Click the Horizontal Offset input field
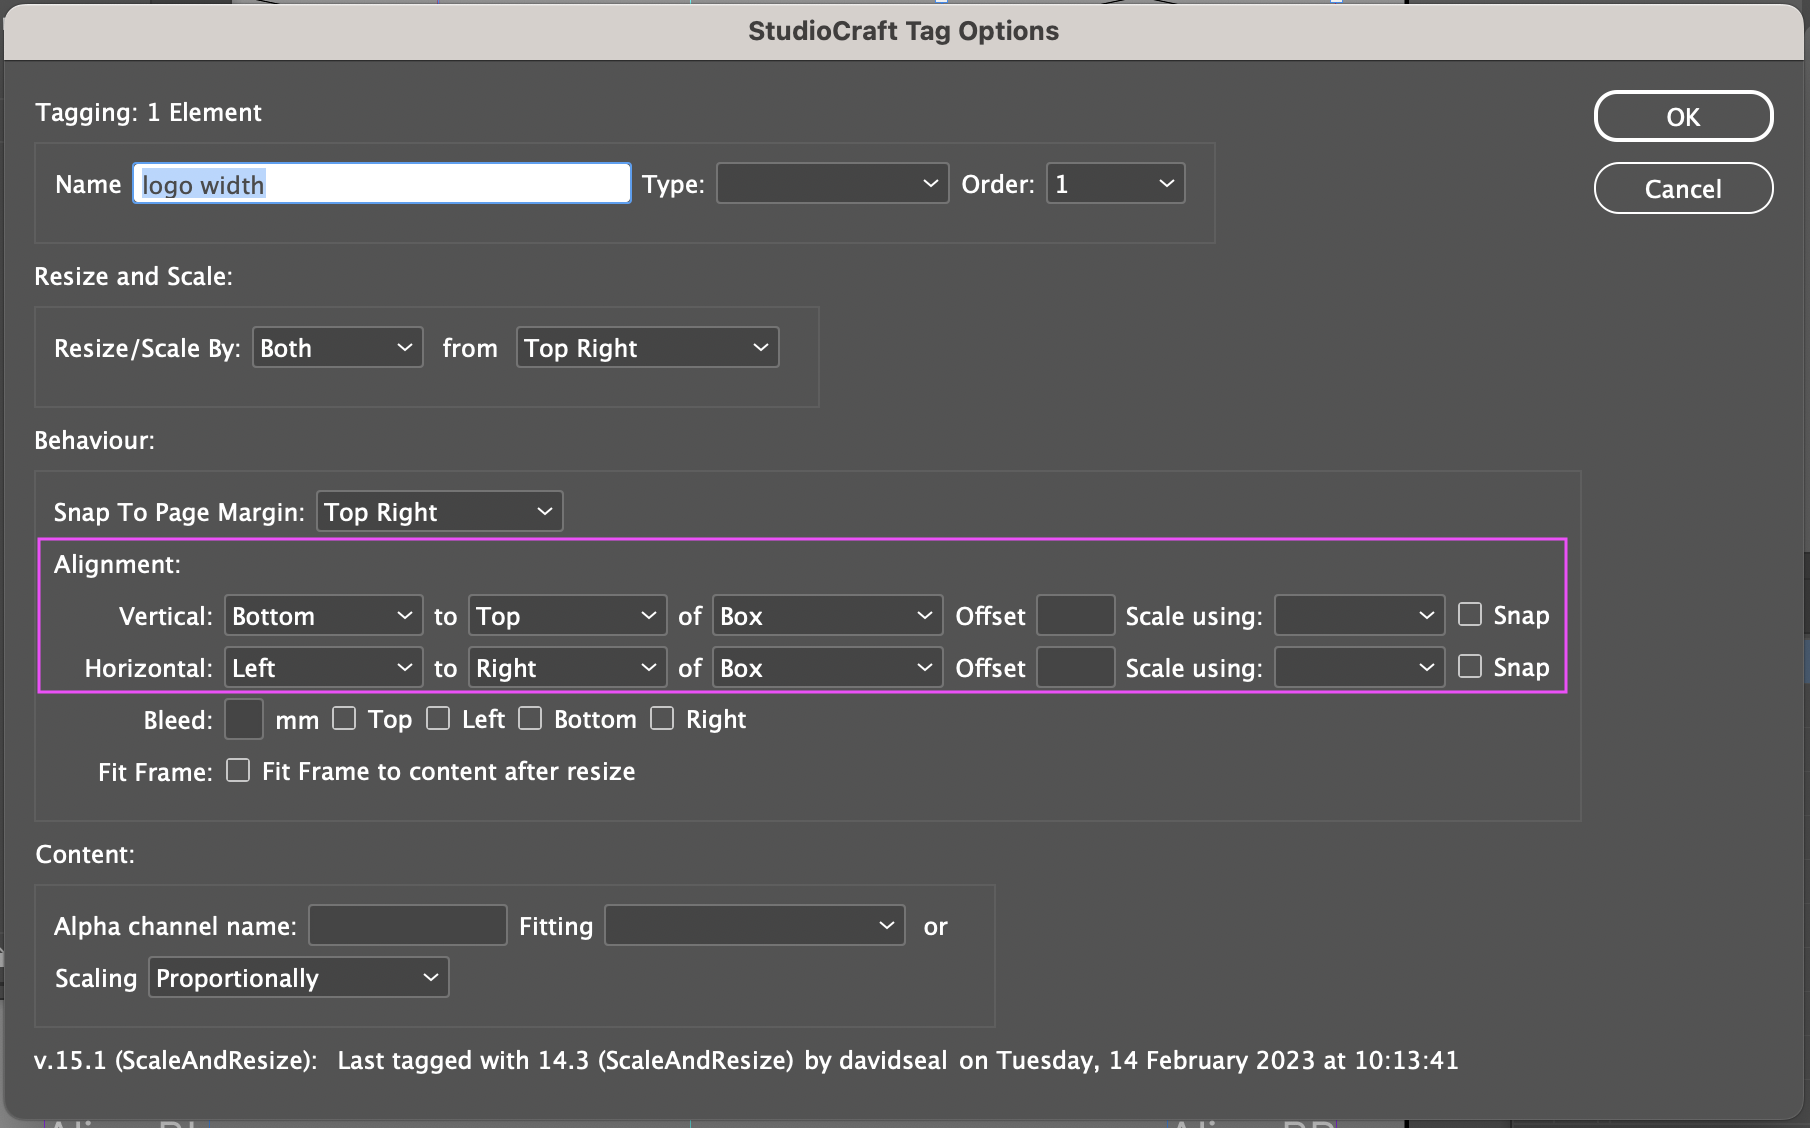 coord(1075,668)
